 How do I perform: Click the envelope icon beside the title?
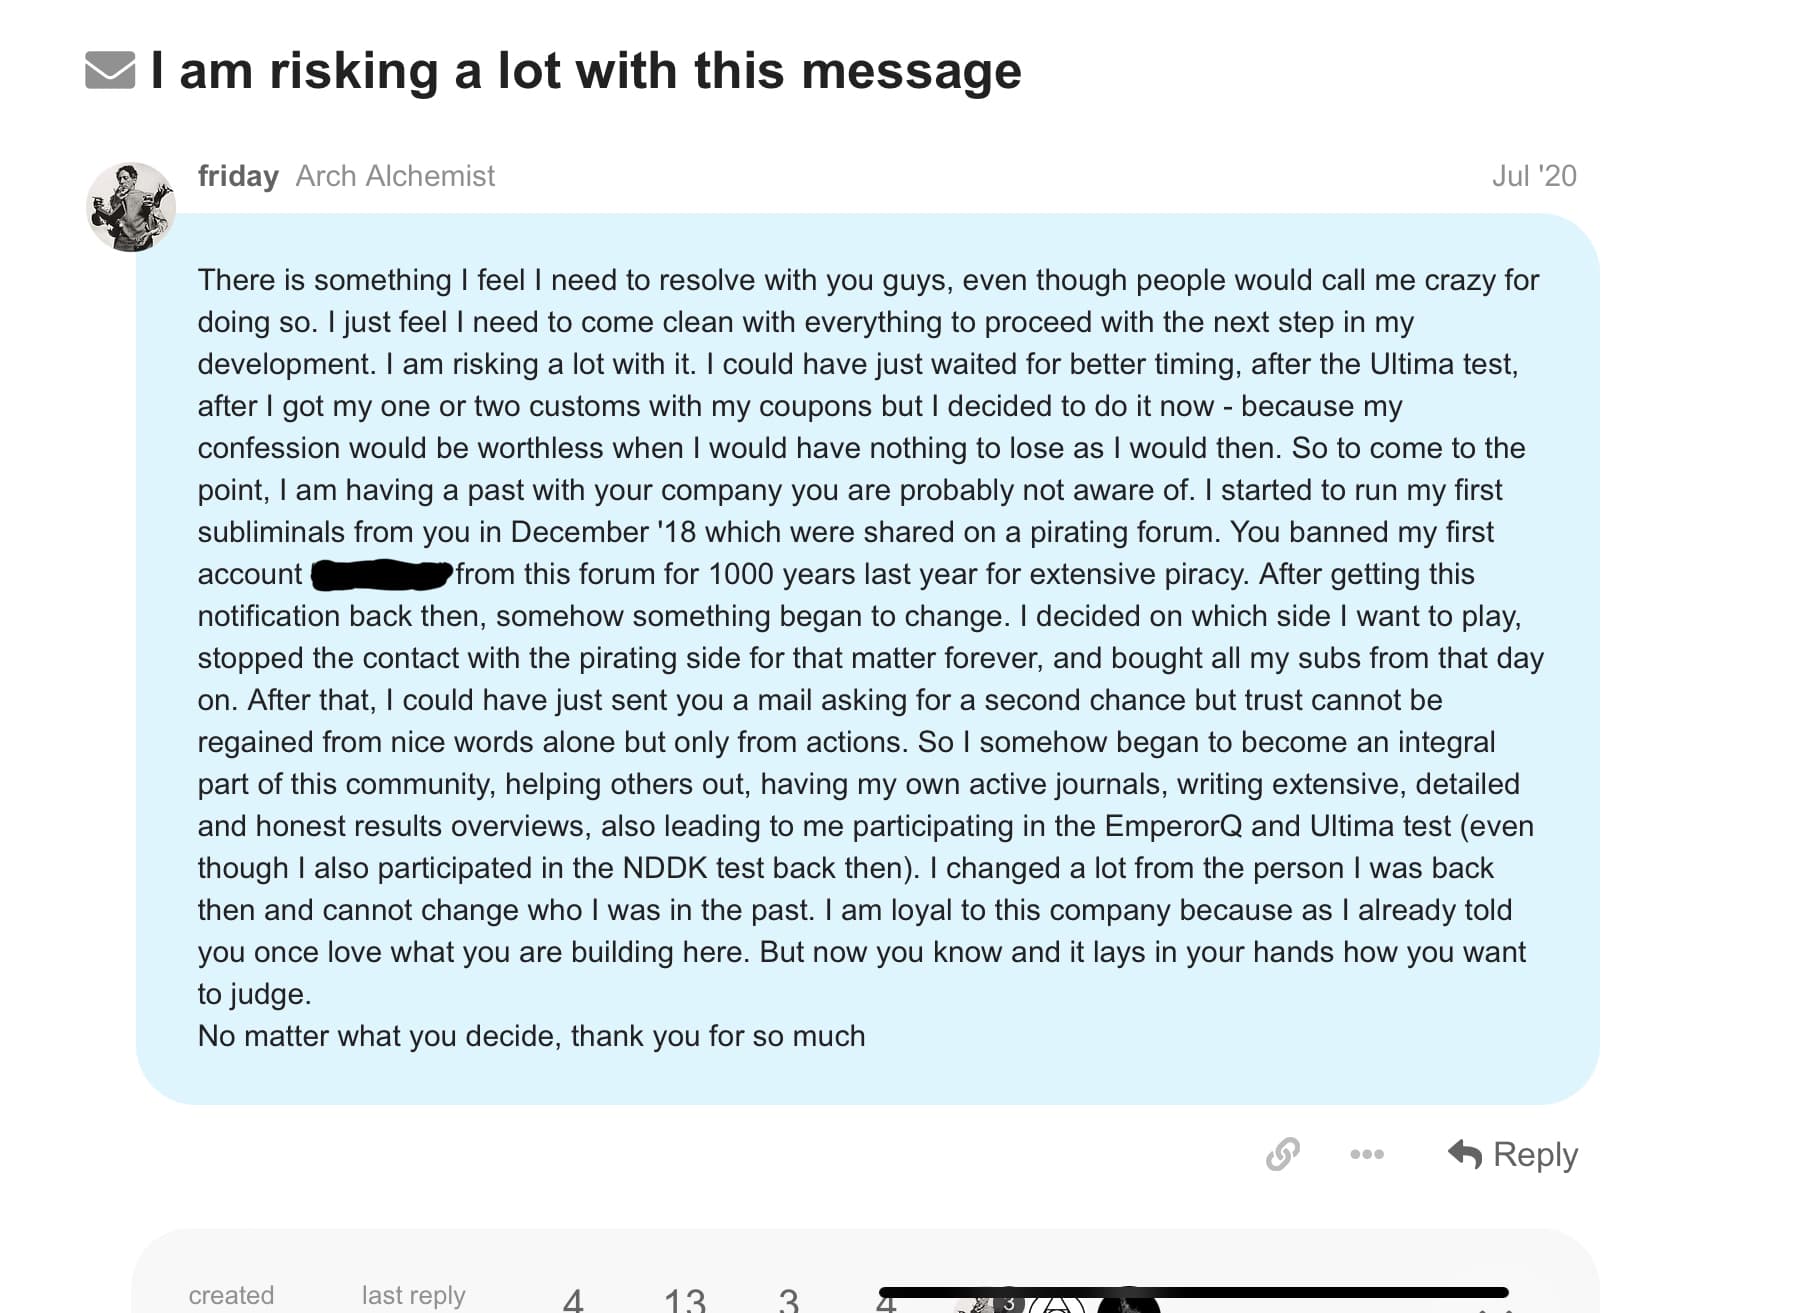tap(110, 70)
